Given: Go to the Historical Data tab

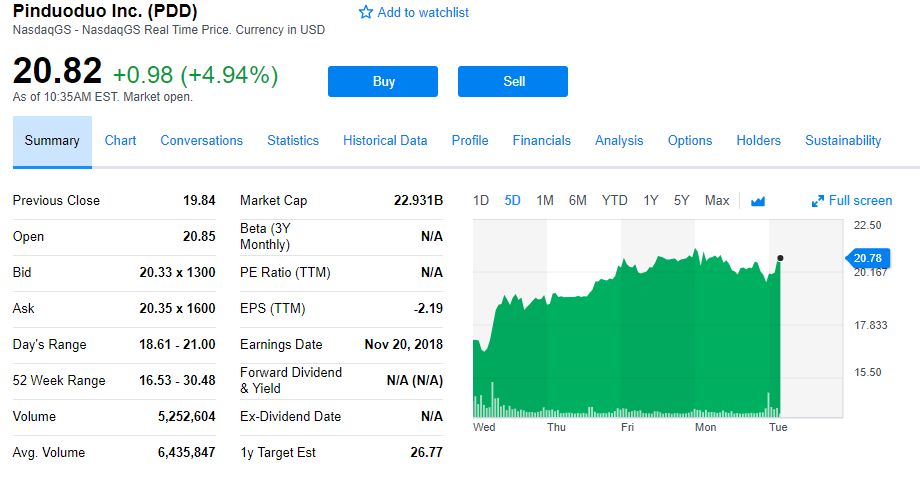Looking at the screenshot, I should tap(385, 141).
